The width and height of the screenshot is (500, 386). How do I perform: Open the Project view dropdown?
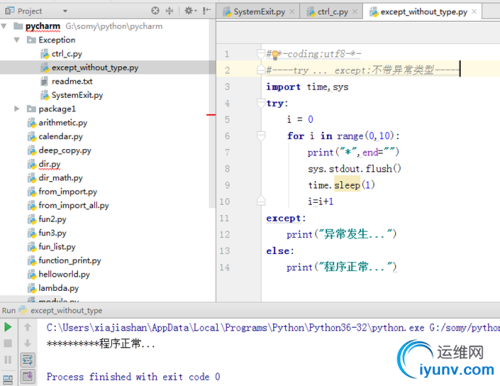click(x=65, y=11)
